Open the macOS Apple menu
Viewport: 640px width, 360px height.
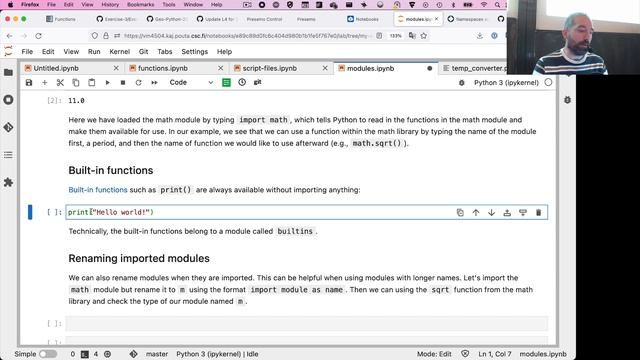[x=11, y=5]
